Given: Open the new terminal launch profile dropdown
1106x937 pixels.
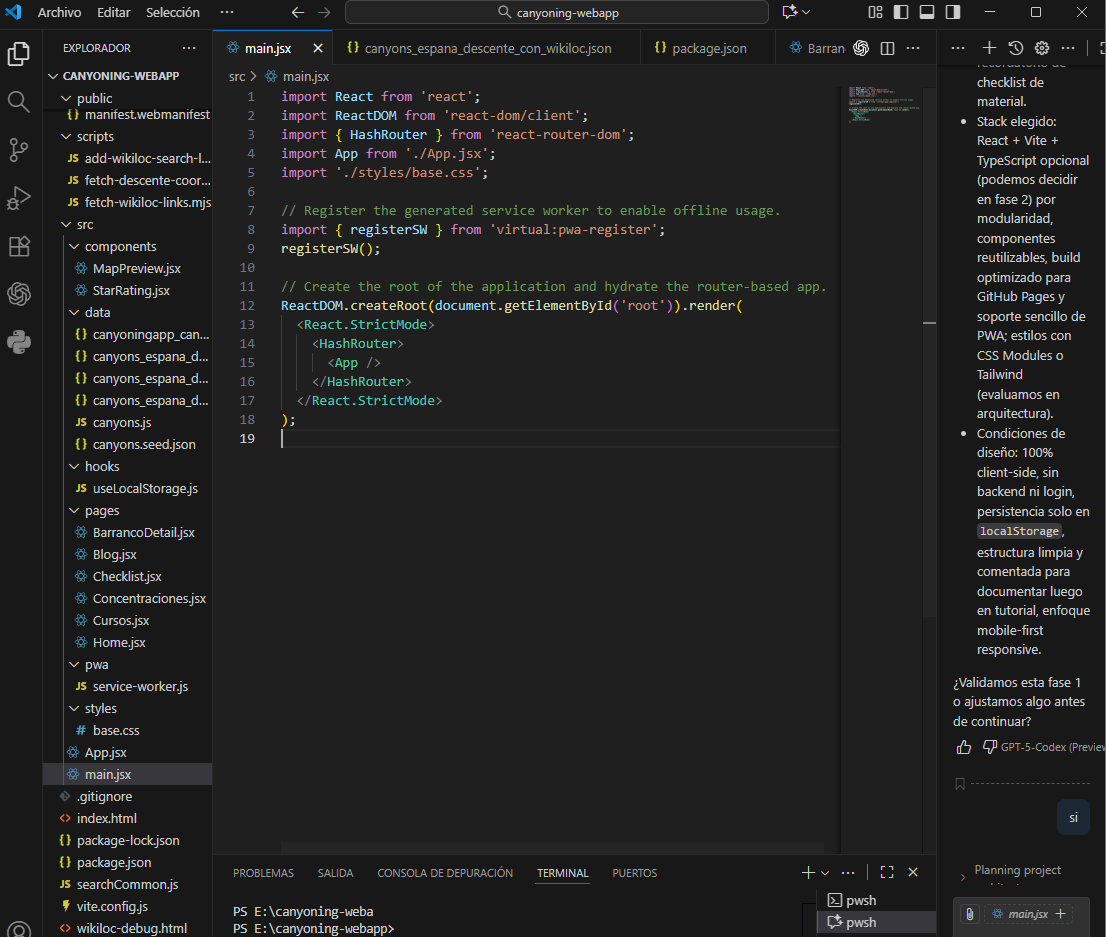Looking at the screenshot, I should pos(825,873).
